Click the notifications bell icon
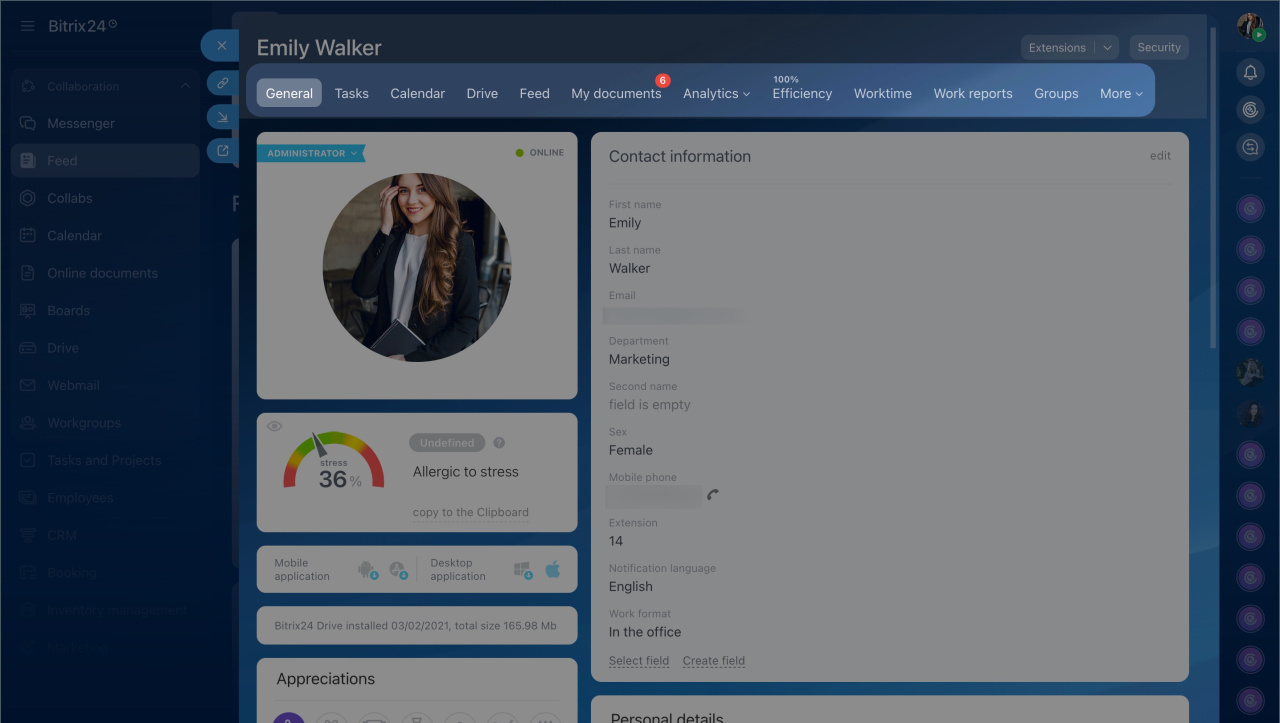 pos(1250,72)
